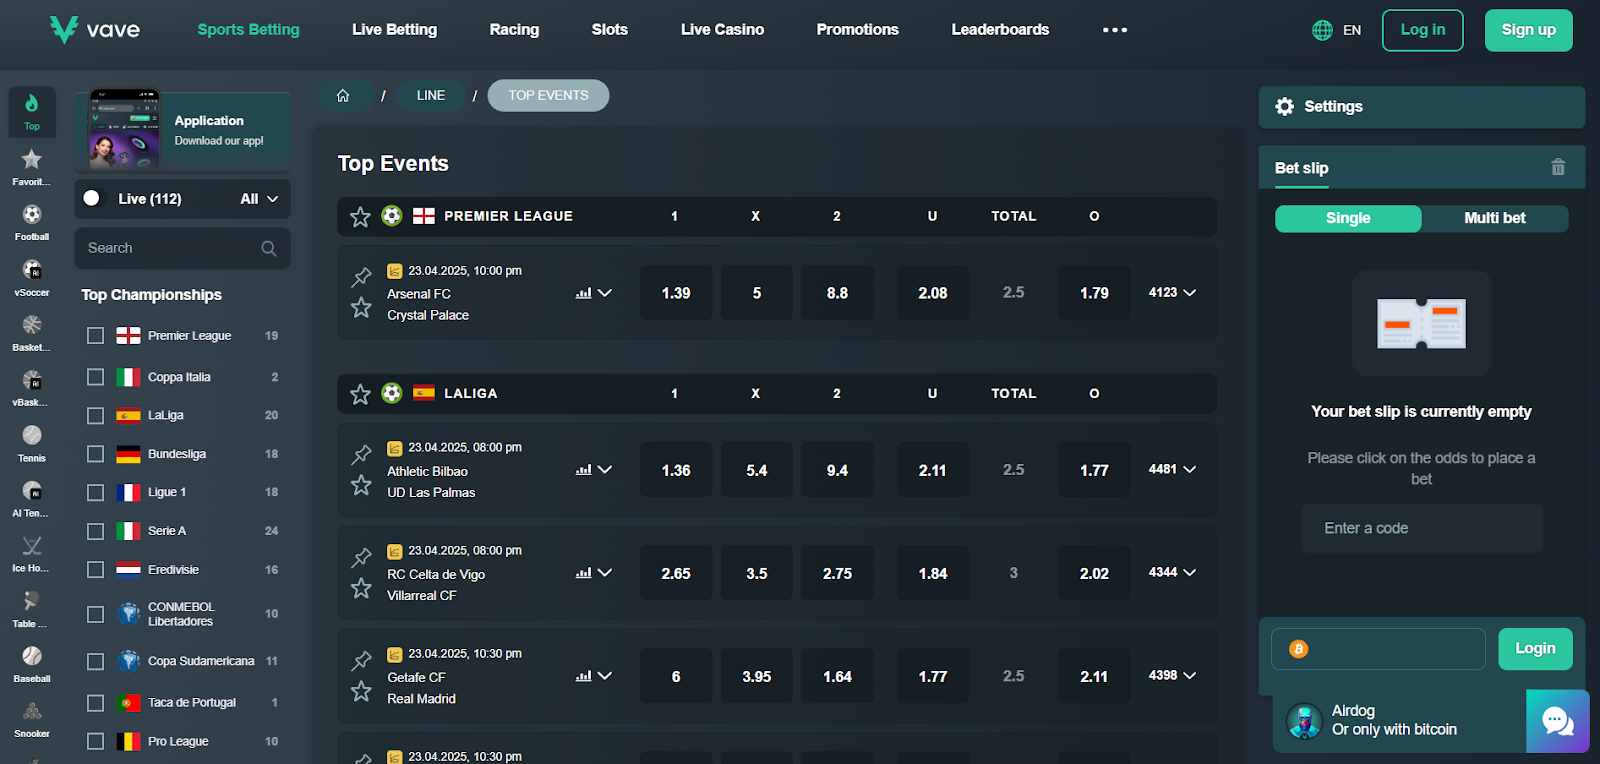The height and width of the screenshot is (764, 1600).
Task: Open statistics for RC Celta de Vigo match
Action: point(583,573)
